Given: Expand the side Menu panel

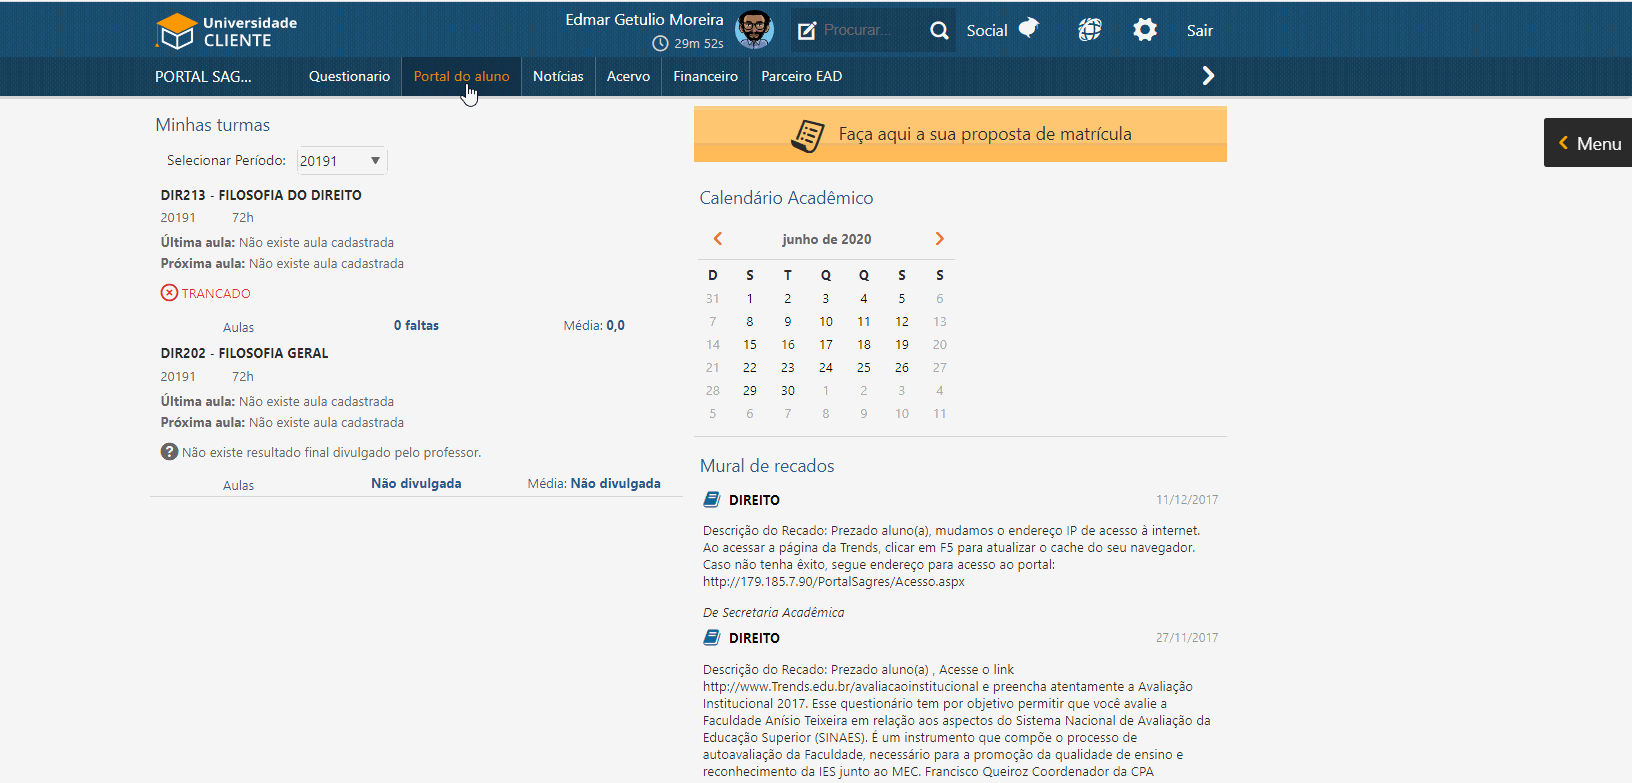Looking at the screenshot, I should (x=1588, y=143).
